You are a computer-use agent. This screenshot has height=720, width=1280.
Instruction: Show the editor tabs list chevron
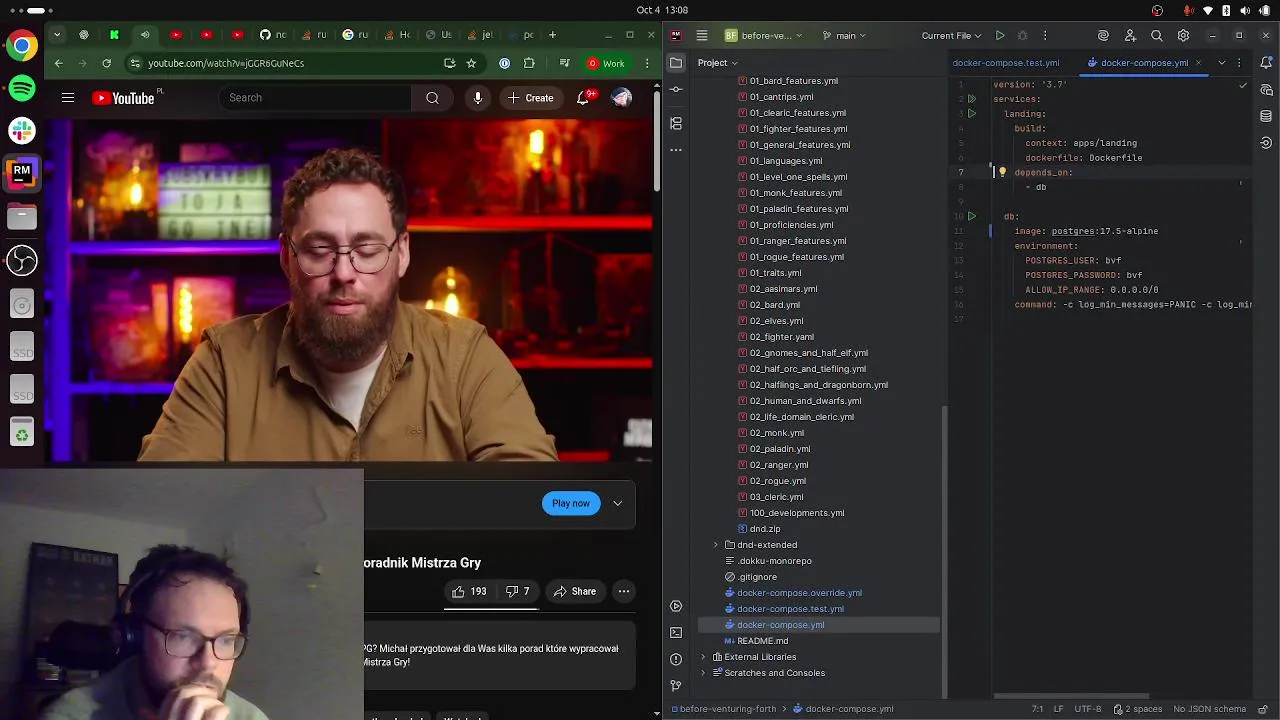1221,63
